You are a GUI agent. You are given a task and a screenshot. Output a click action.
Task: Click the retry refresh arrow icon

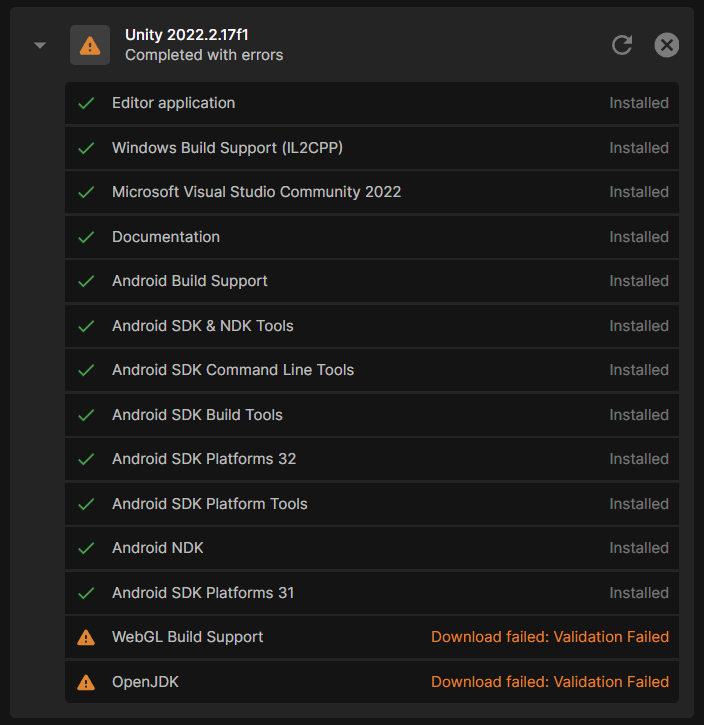click(x=622, y=45)
